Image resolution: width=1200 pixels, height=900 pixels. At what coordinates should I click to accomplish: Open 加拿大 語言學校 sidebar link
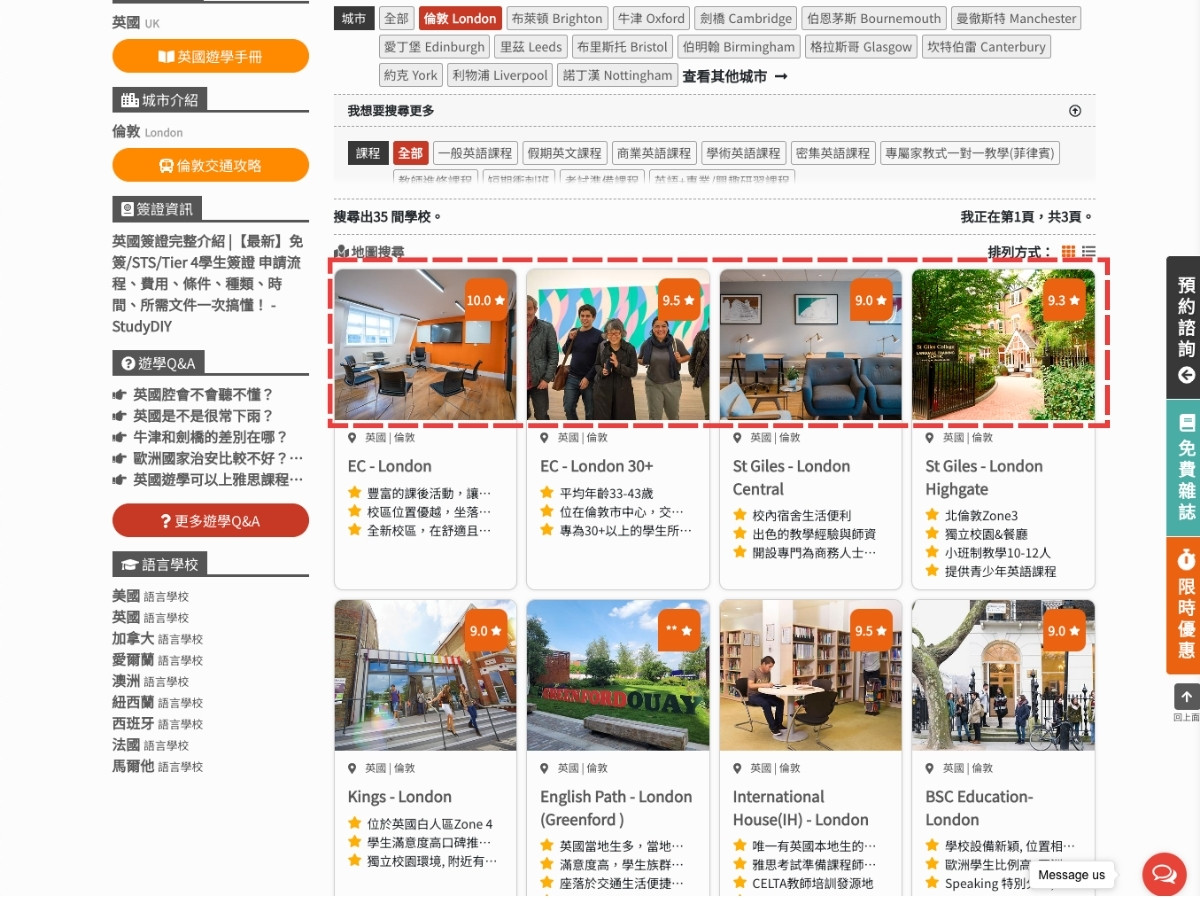[157, 638]
